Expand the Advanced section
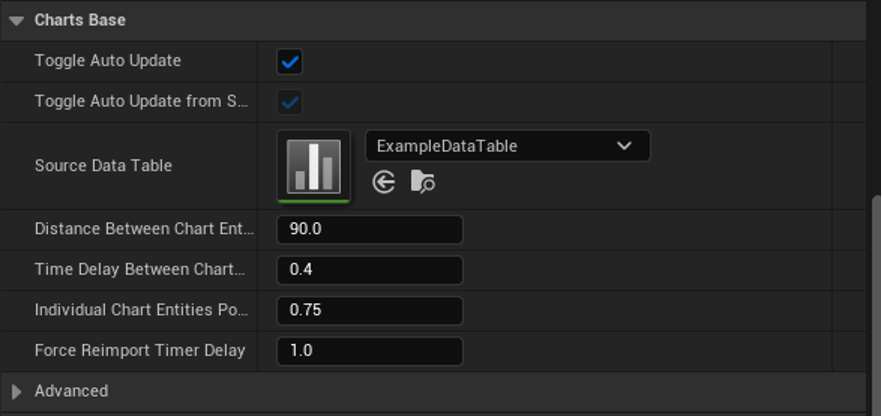This screenshot has height=416, width=882. tap(16, 391)
